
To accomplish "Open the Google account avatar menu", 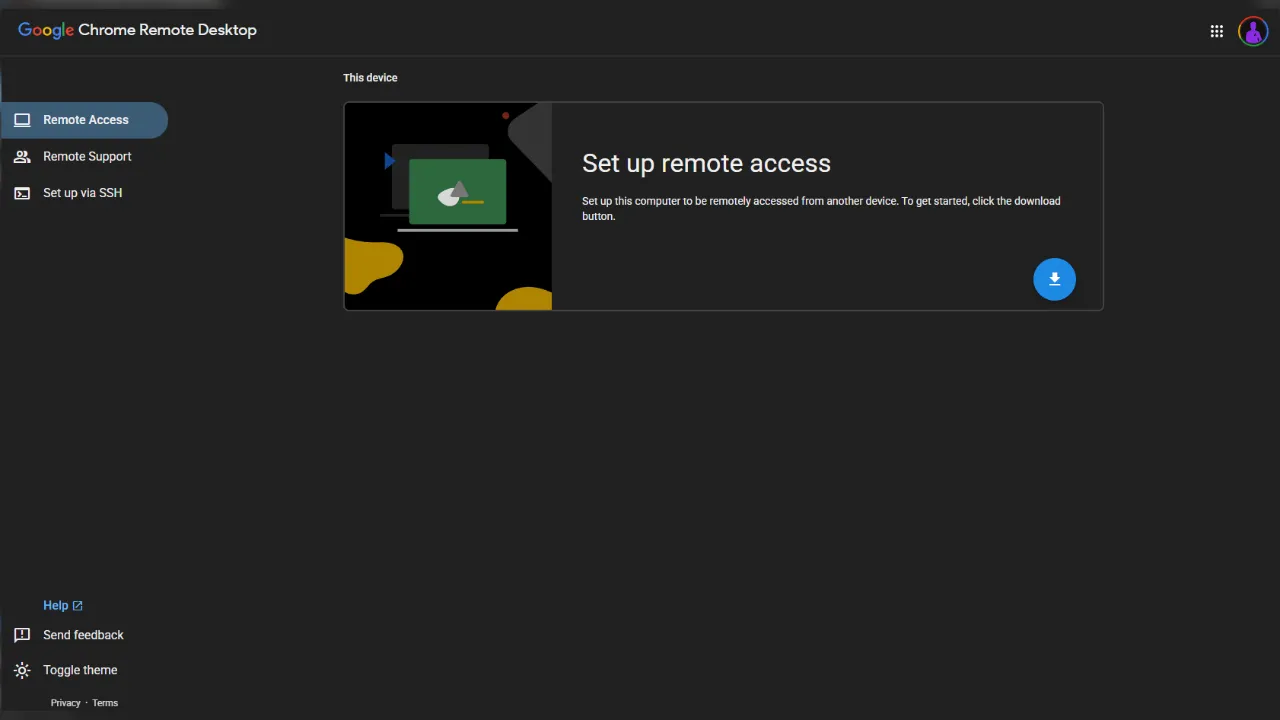I will (x=1253, y=31).
